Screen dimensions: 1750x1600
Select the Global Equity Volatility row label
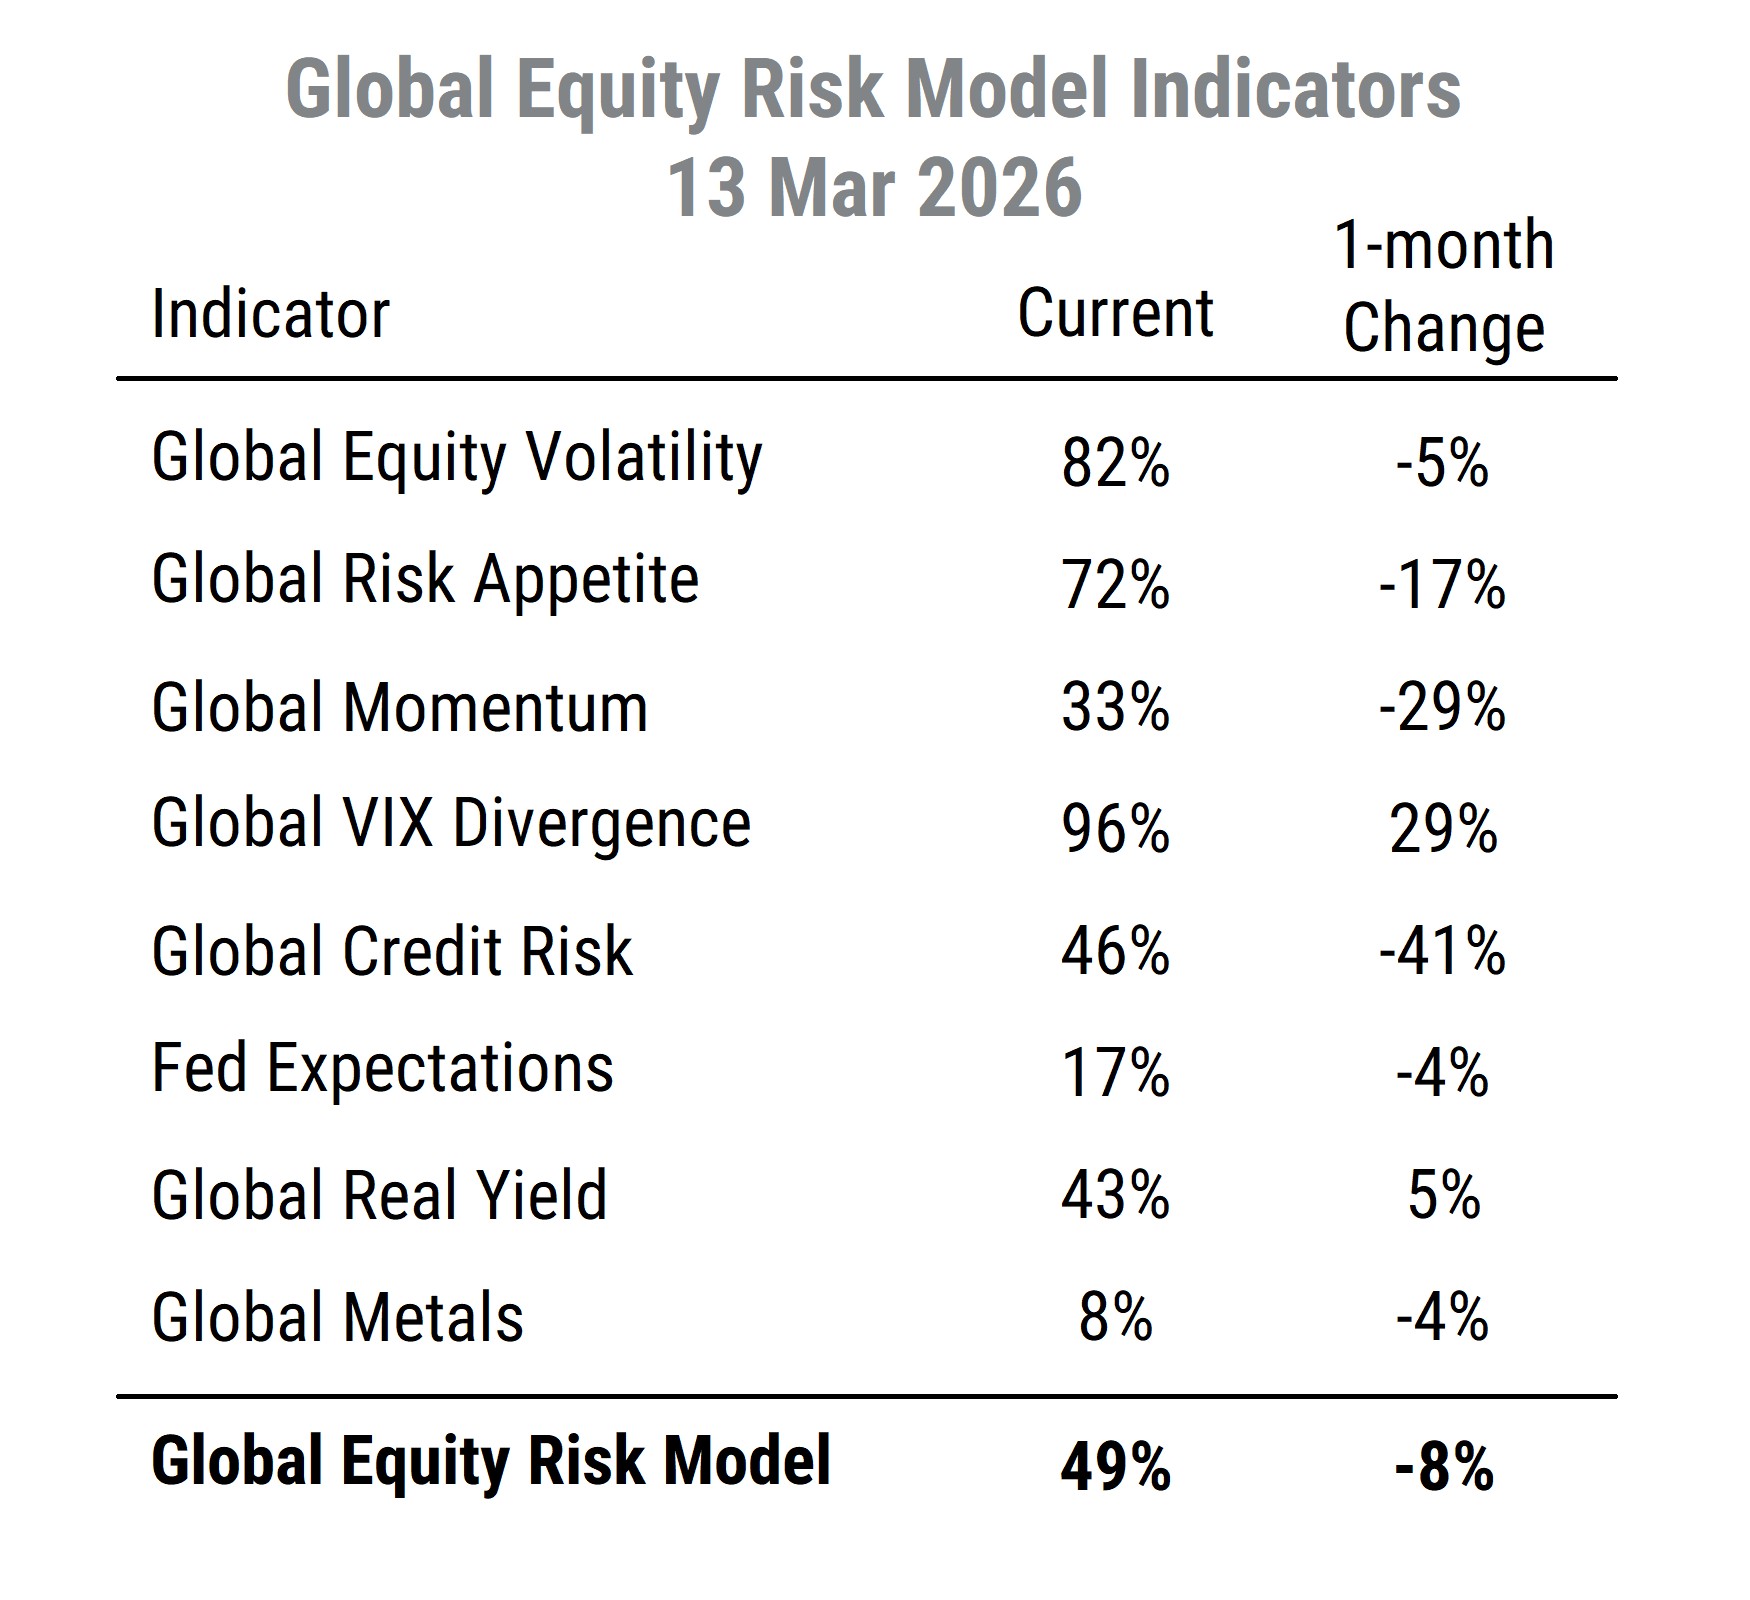click(456, 459)
